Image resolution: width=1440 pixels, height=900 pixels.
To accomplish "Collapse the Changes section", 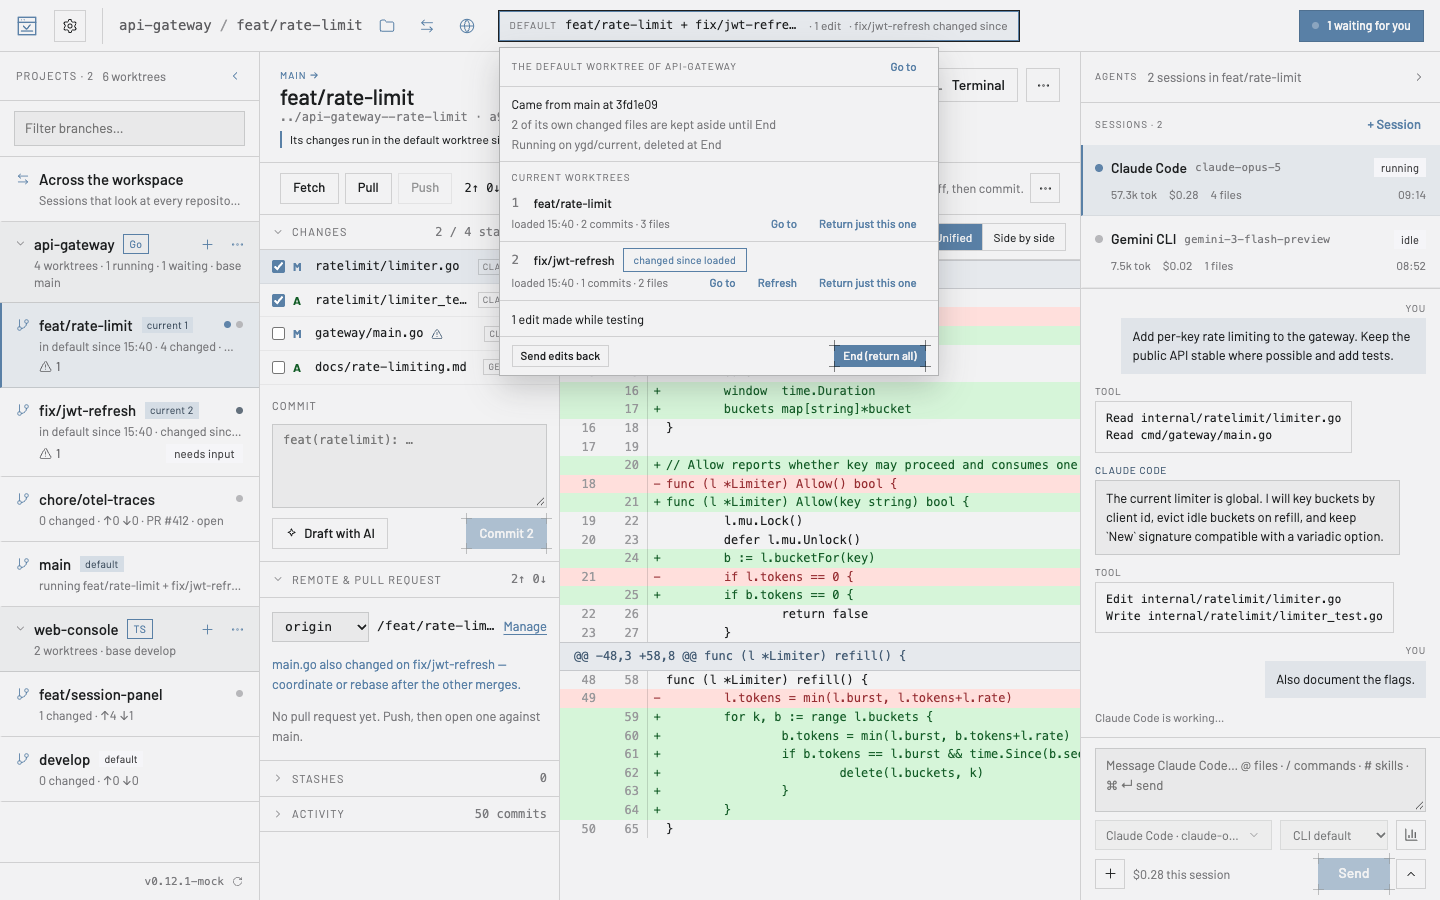I will point(278,232).
